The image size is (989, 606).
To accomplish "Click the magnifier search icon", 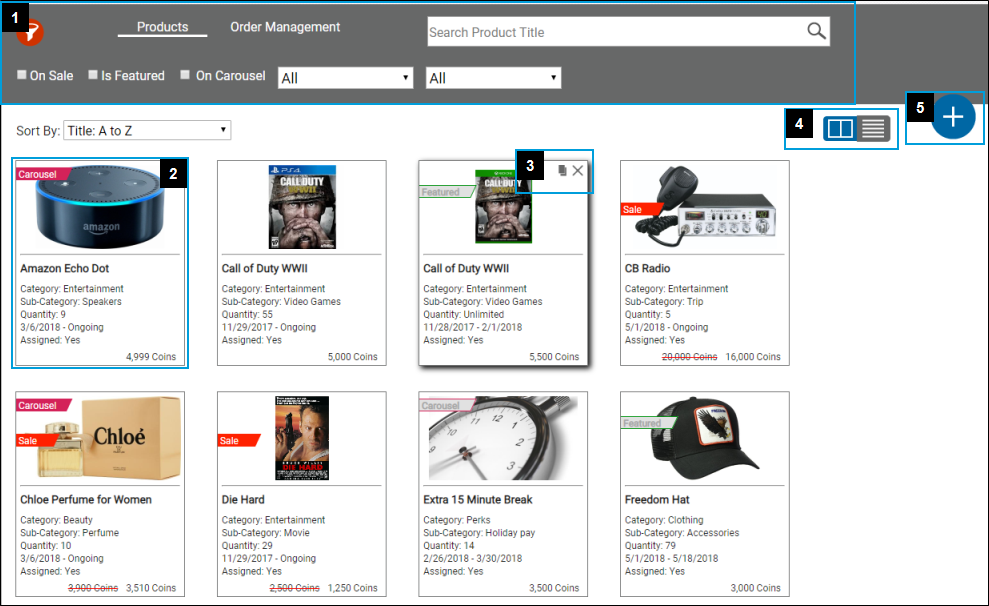I will pos(816,30).
